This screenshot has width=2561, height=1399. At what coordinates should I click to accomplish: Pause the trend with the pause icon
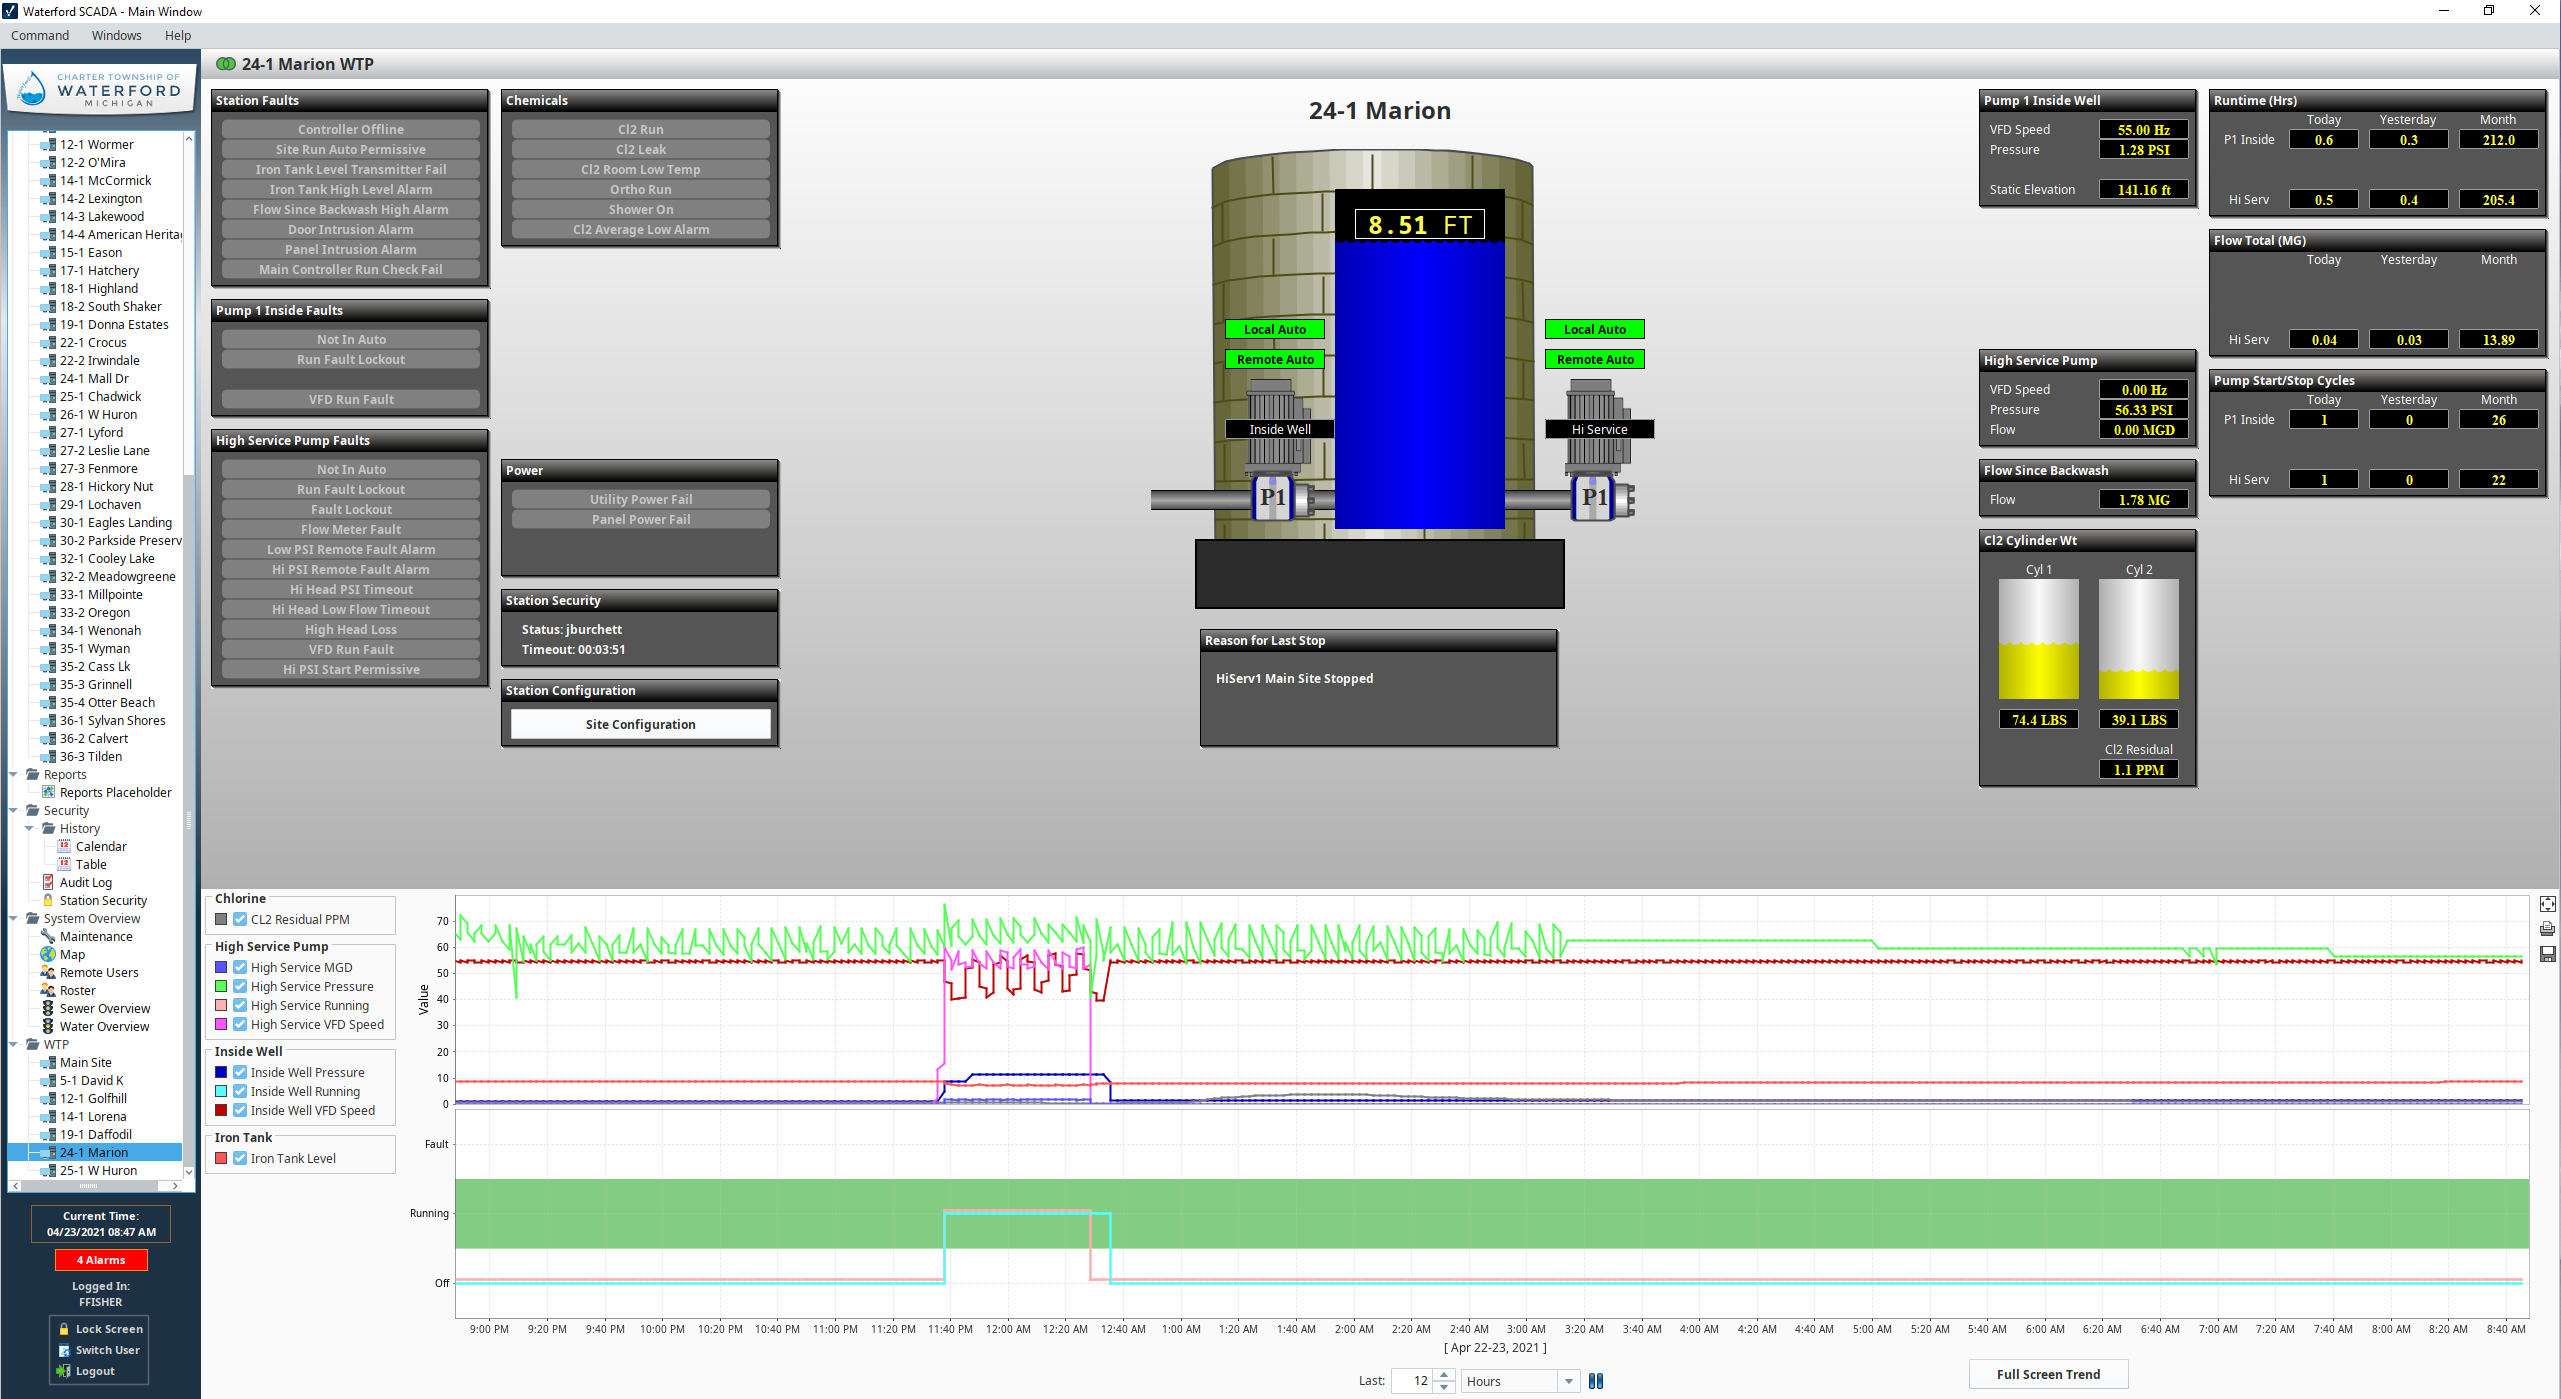pyautogui.click(x=1596, y=1381)
